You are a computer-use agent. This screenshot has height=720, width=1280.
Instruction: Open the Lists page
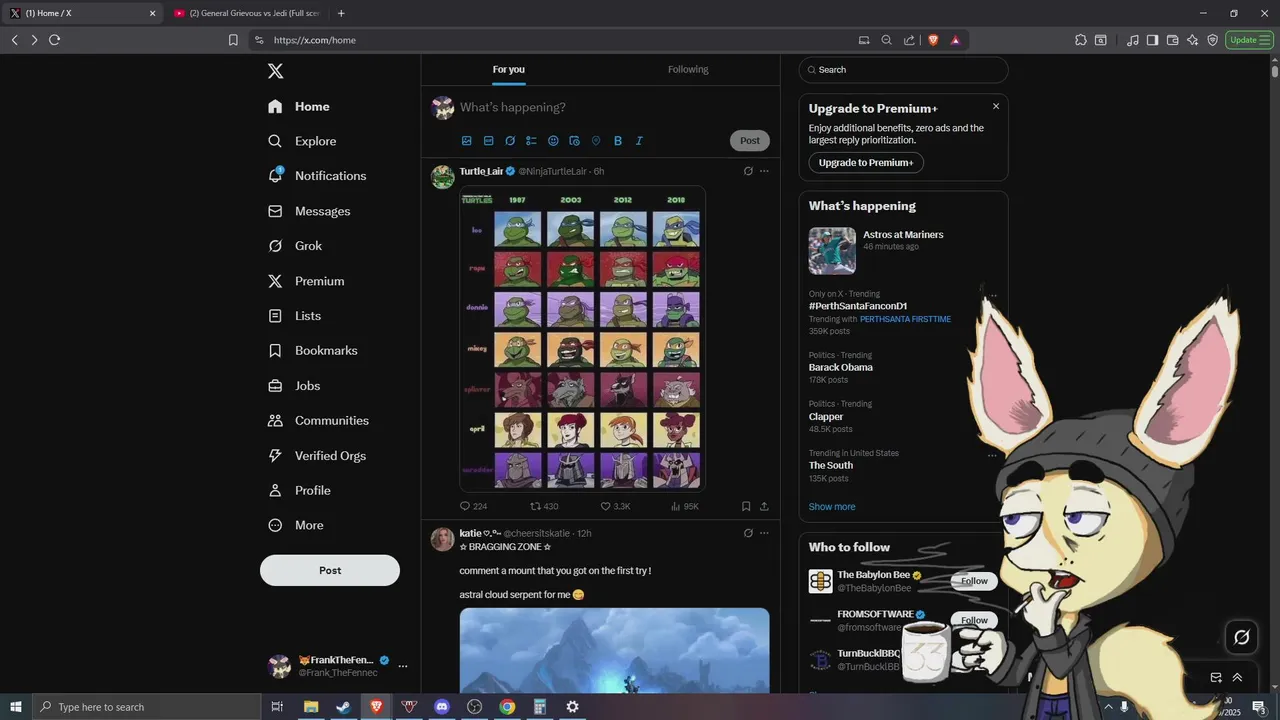tap(294, 316)
